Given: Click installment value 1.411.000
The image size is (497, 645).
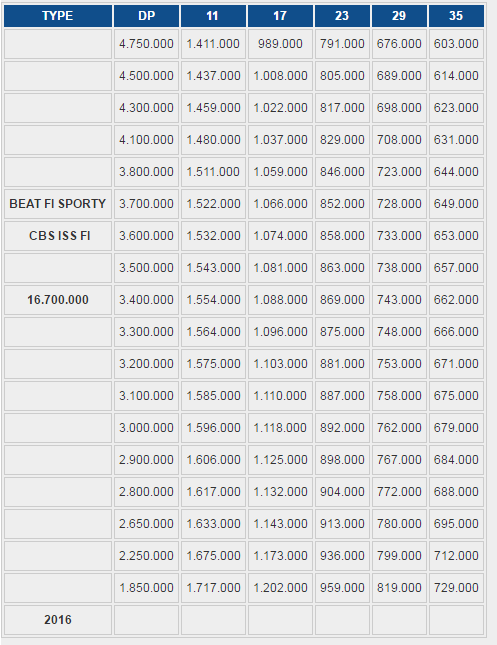Looking at the screenshot, I should point(213,44).
